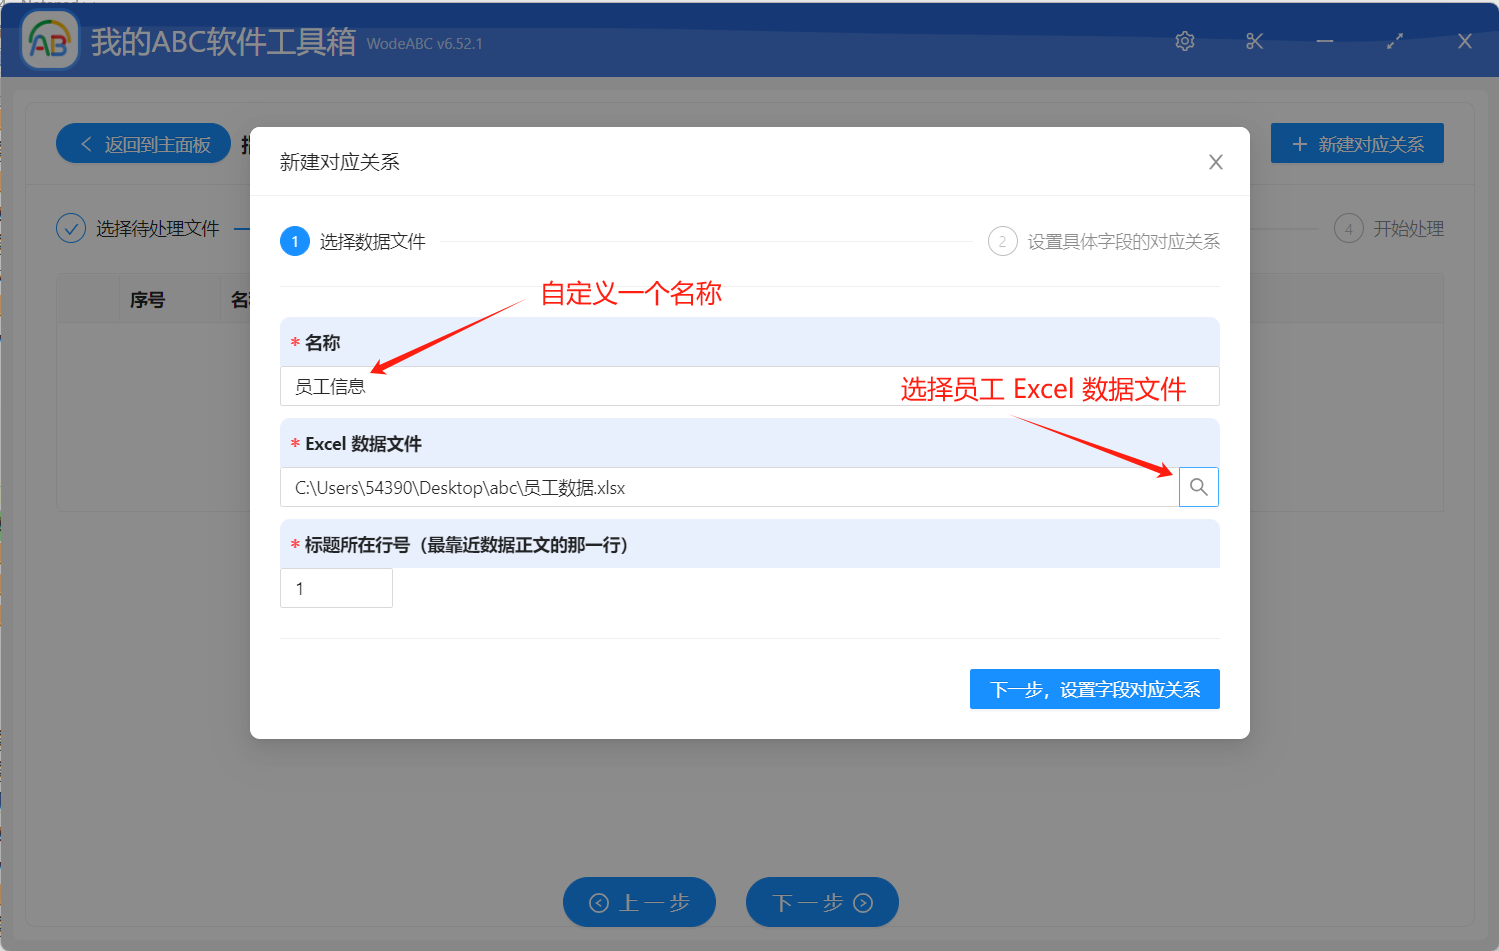
Task: Click the checkmark icon beside 选择待处理文件
Action: coord(71,228)
